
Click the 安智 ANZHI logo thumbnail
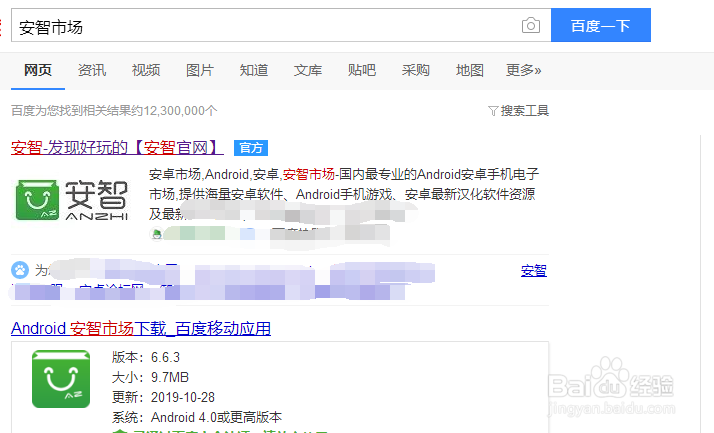pos(72,200)
